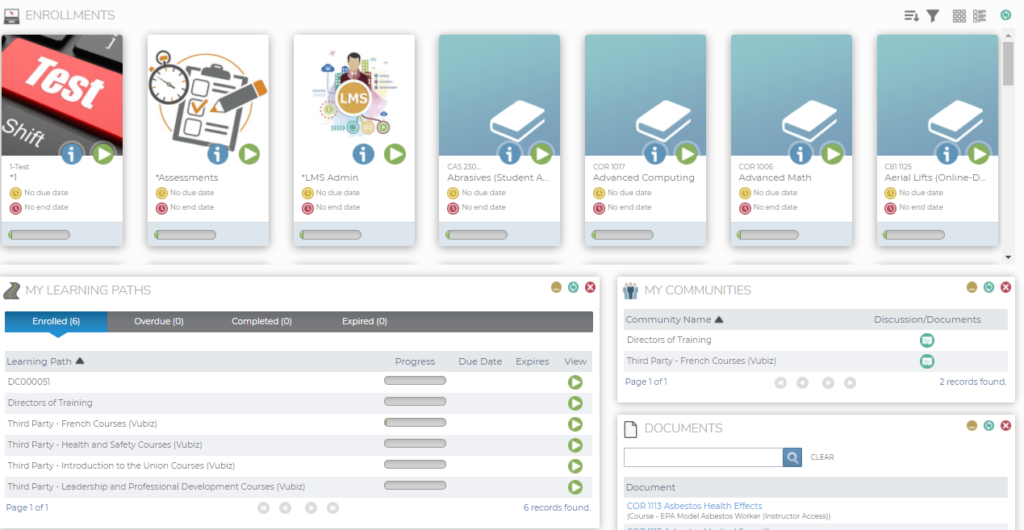Click the DC000051 progress bar
Image resolution: width=1024 pixels, height=530 pixels.
(415, 381)
